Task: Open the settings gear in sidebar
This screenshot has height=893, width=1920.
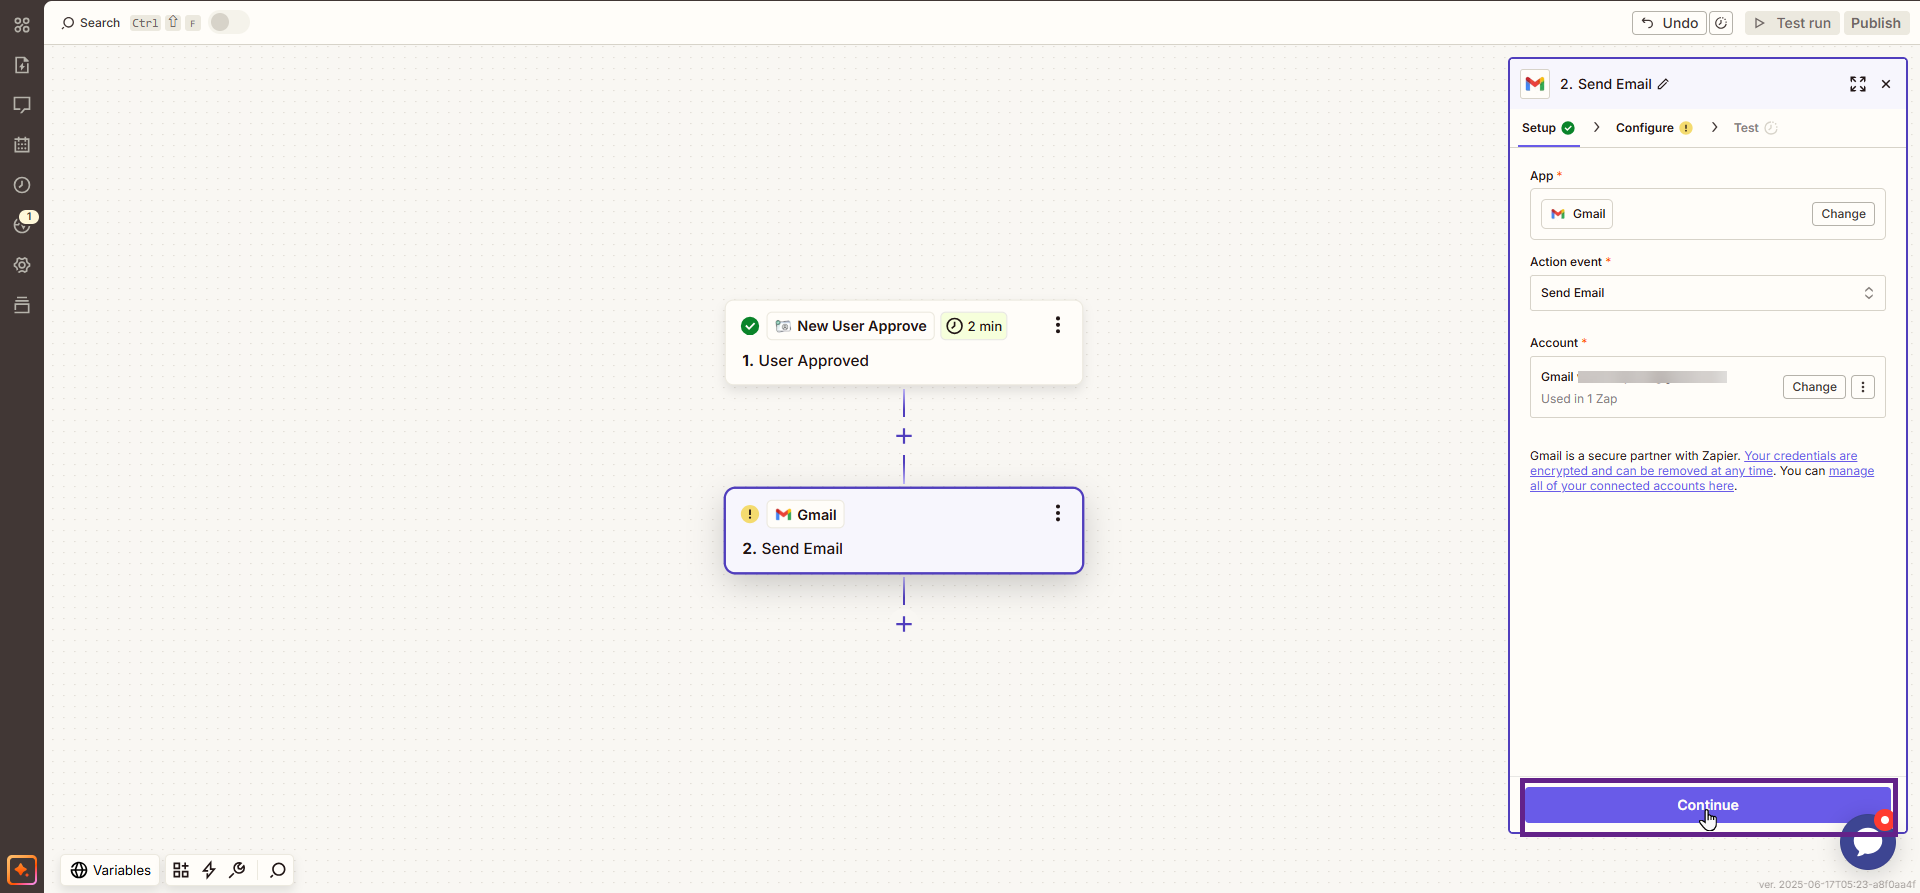Action: coord(22,265)
